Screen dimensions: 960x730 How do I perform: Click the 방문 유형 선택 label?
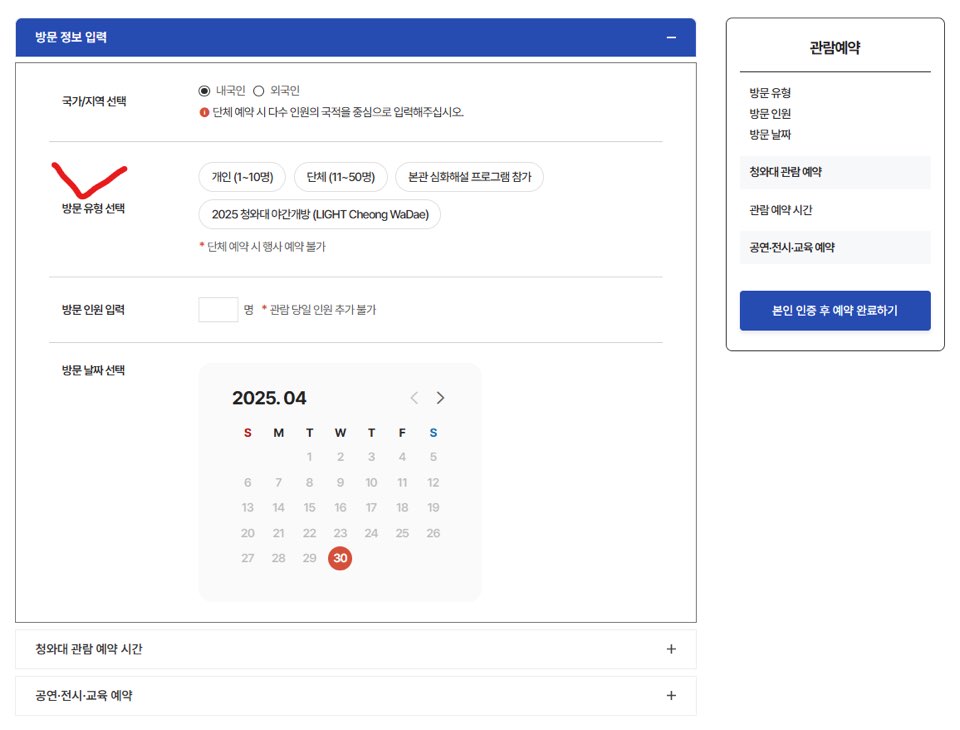click(x=93, y=208)
